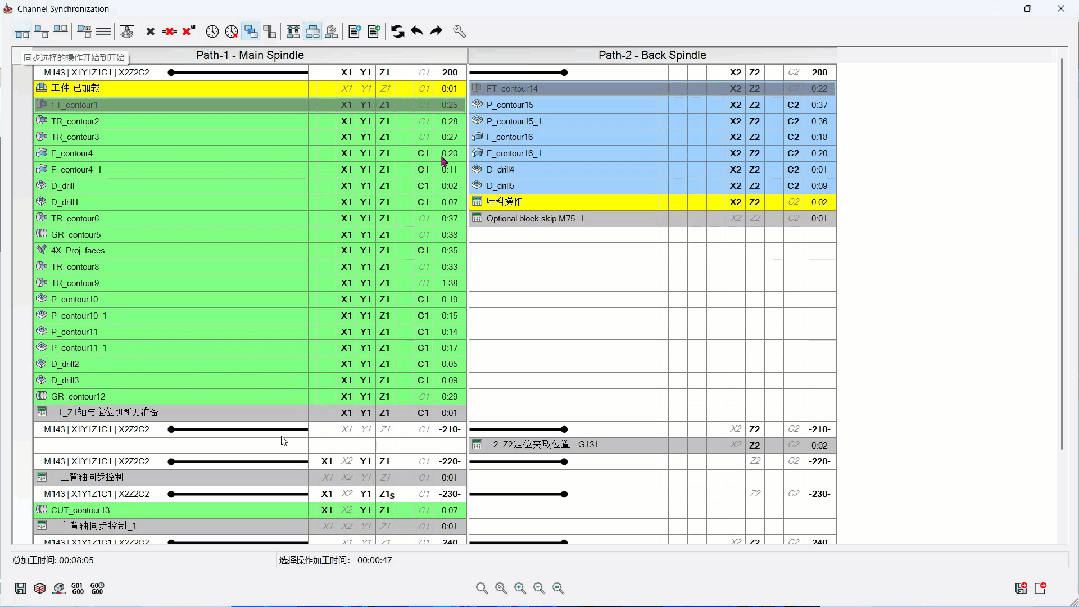Click the plain clock timing icon

click(x=212, y=31)
